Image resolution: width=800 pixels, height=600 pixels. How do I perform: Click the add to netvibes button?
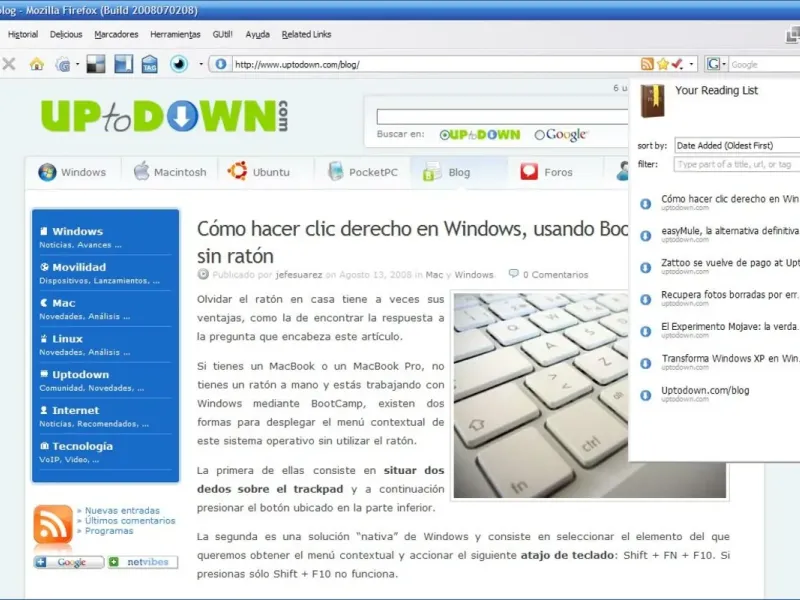[x=142, y=562]
